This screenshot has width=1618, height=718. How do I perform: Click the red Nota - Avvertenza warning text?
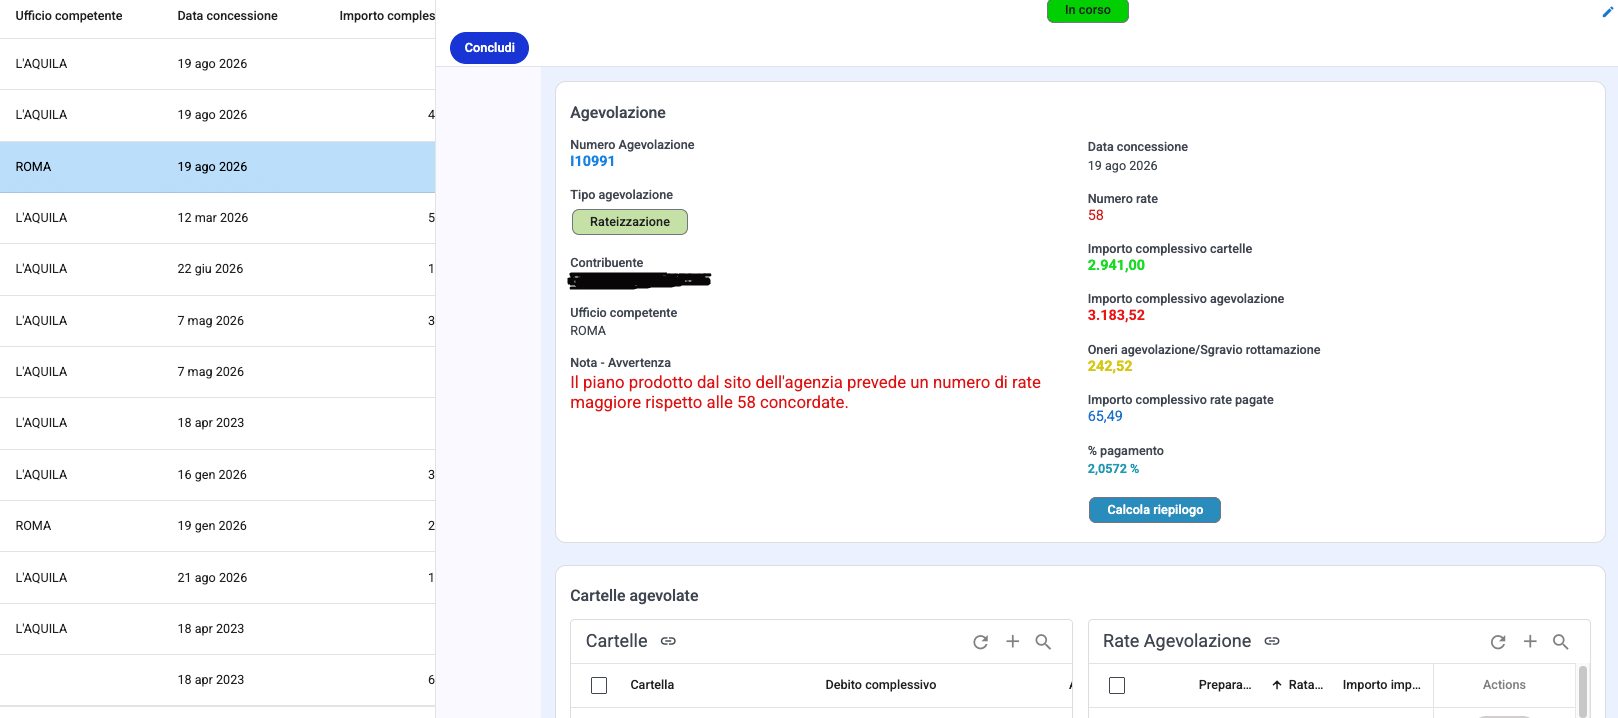point(805,392)
